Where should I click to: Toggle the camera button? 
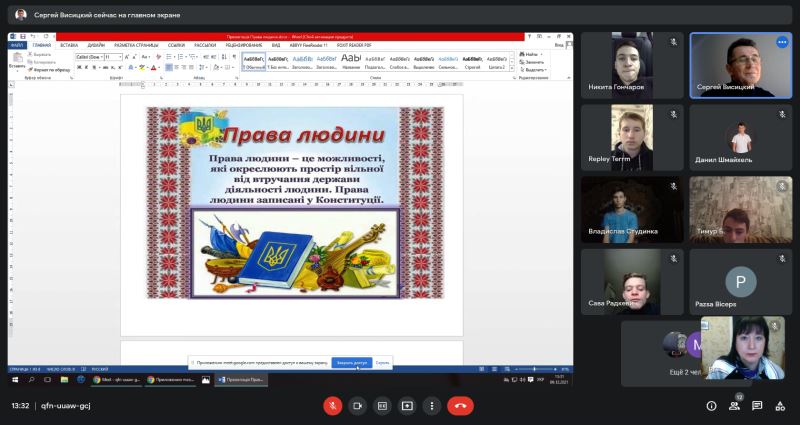(x=358, y=406)
